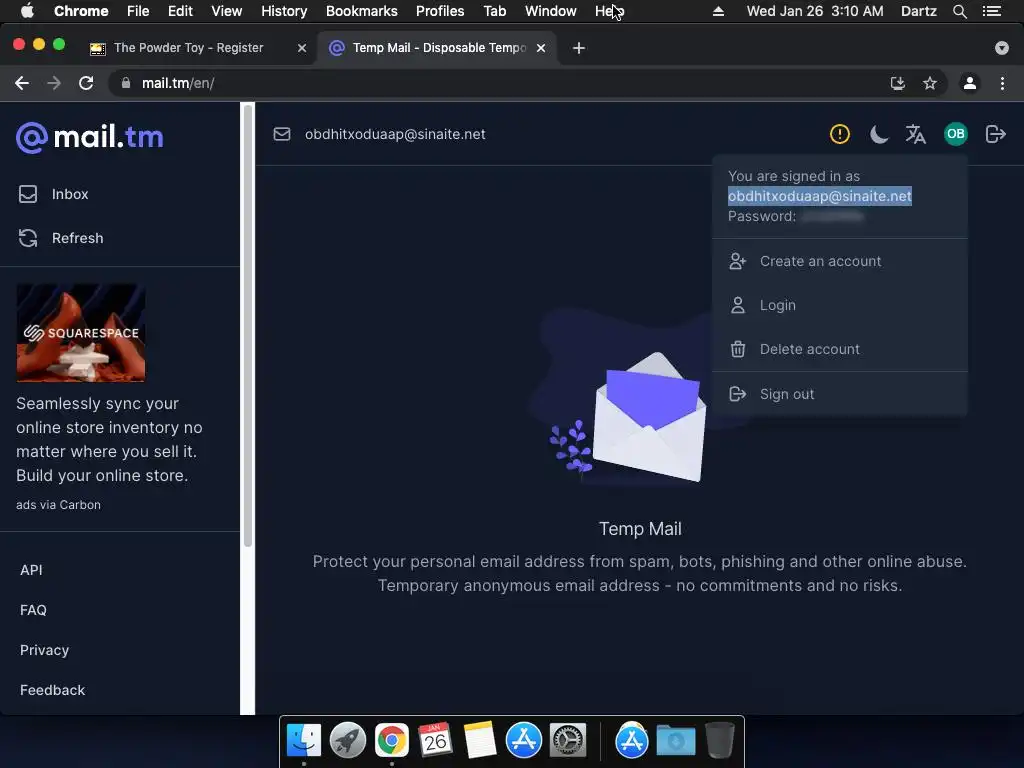Screen dimensions: 1024x768
Task: Open the Bookmarks menu
Action: point(362,11)
